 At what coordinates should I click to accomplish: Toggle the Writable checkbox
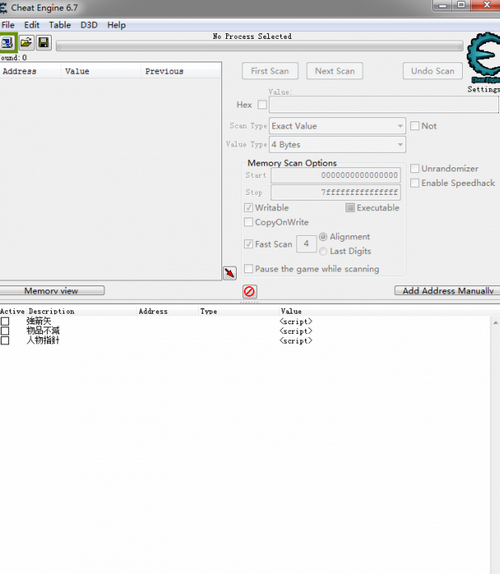click(x=249, y=208)
